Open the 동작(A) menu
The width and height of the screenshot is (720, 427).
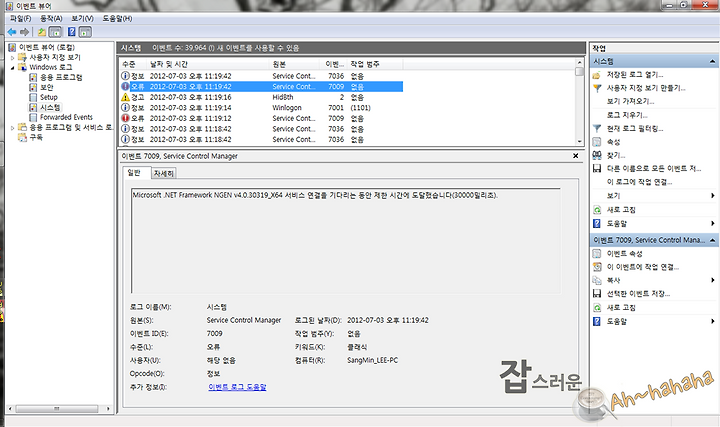pos(51,18)
